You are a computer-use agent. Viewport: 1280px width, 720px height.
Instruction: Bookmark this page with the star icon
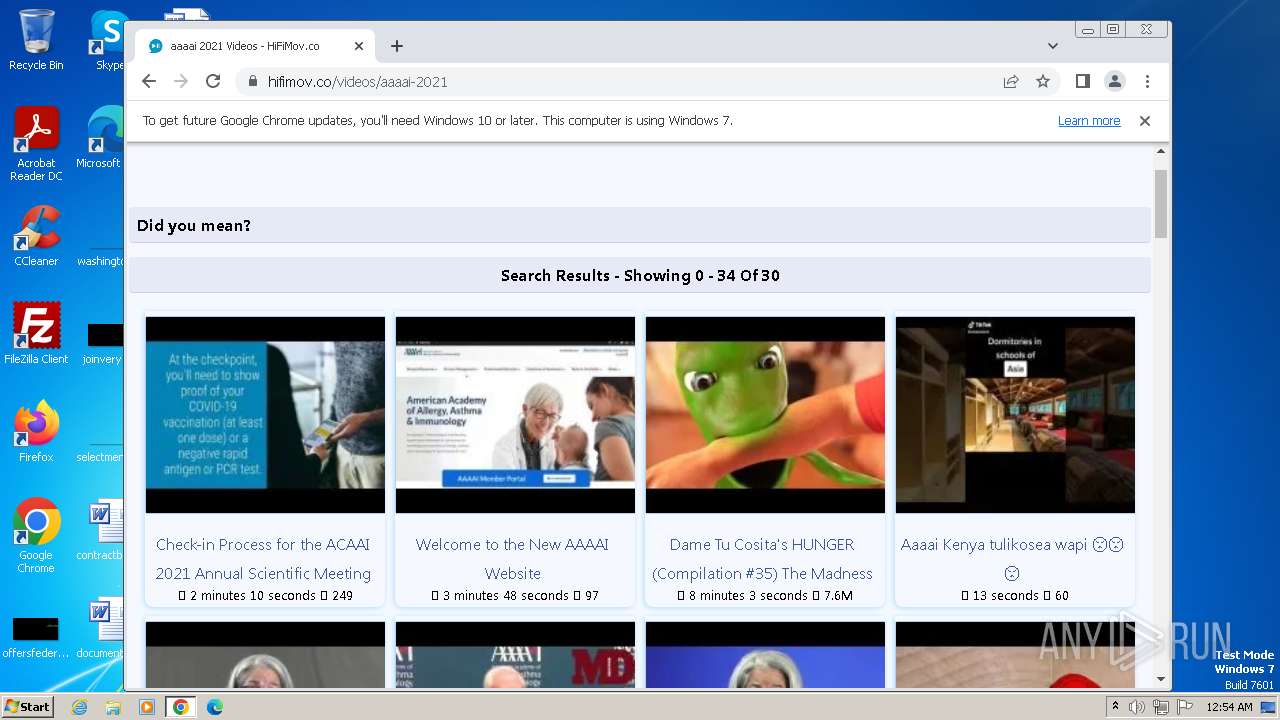tap(1043, 82)
